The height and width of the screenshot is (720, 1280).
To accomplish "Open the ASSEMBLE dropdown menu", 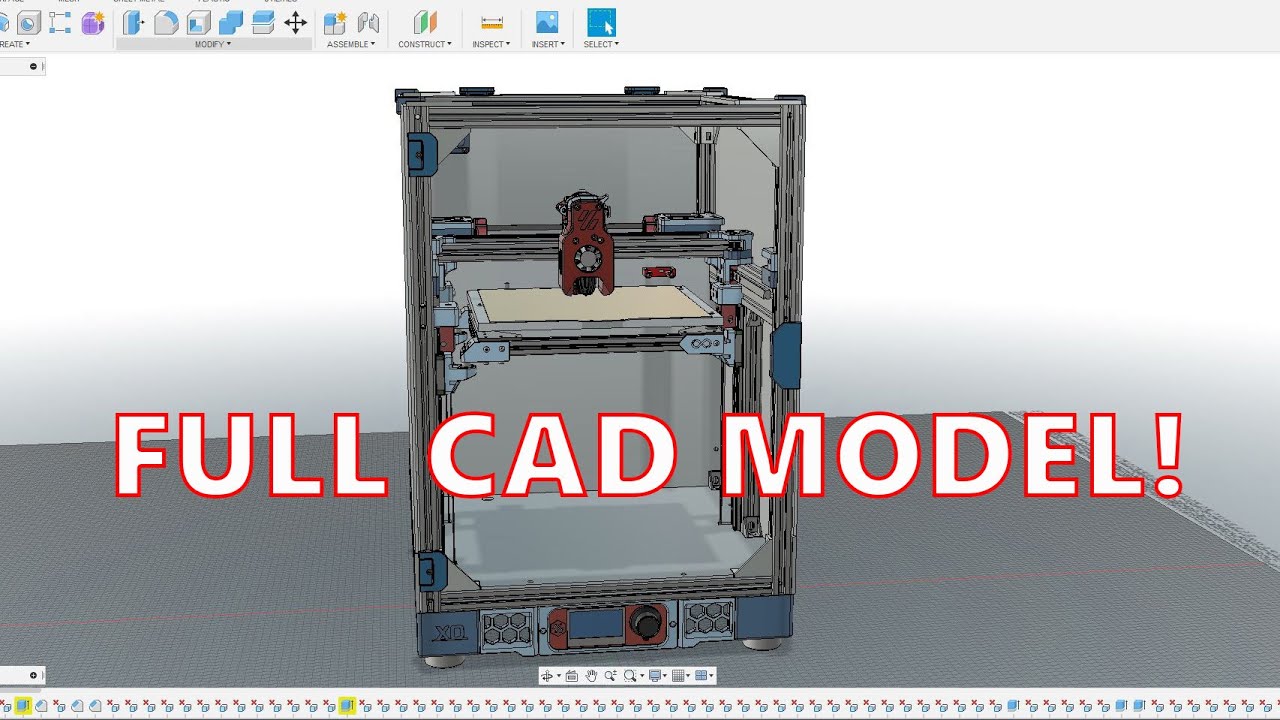I will 351,44.
